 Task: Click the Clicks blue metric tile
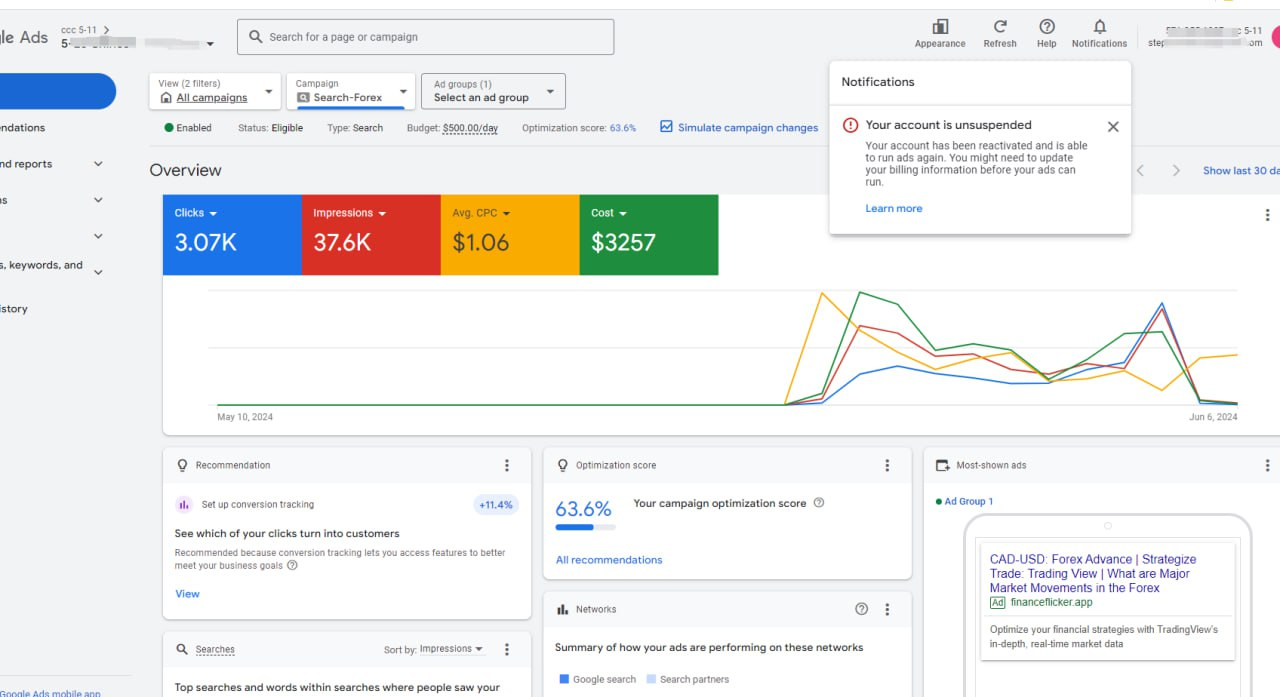pyautogui.click(x=232, y=235)
